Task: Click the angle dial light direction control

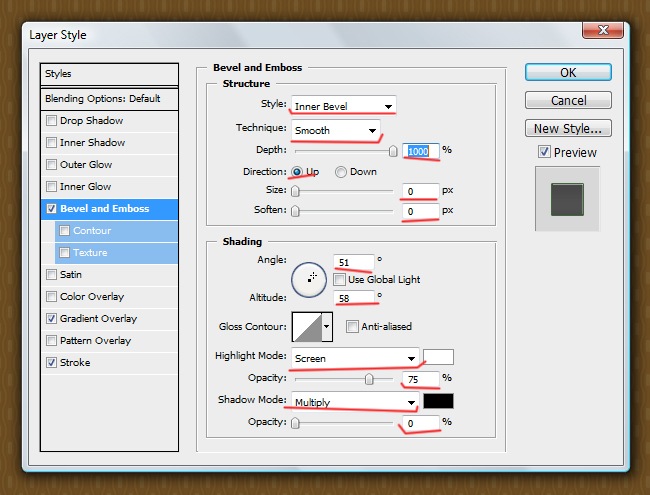Action: 310,279
